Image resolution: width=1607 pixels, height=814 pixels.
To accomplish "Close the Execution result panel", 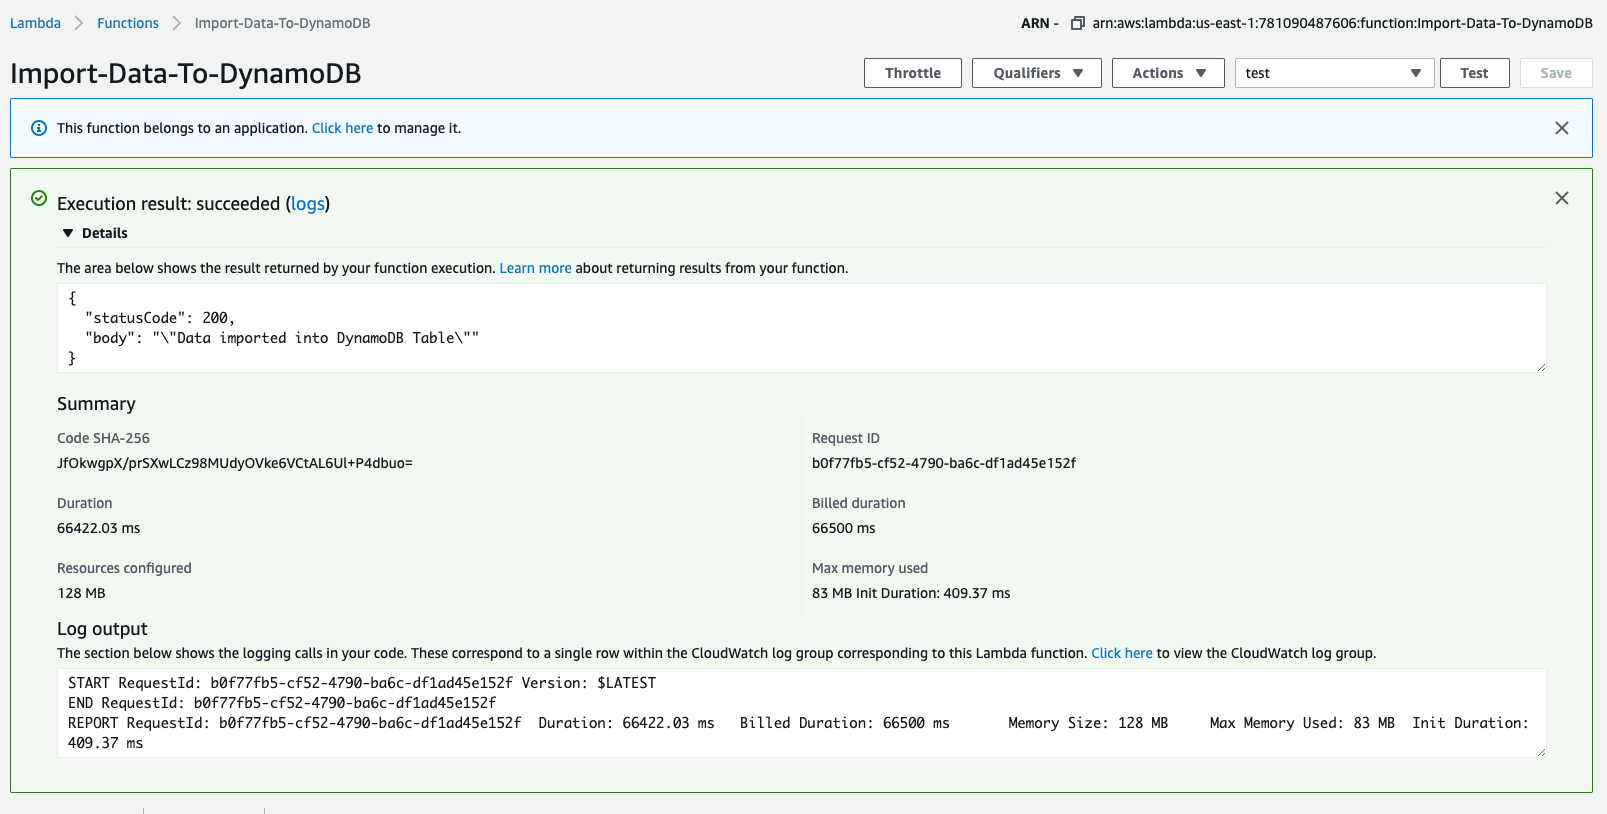I will pyautogui.click(x=1561, y=198).
